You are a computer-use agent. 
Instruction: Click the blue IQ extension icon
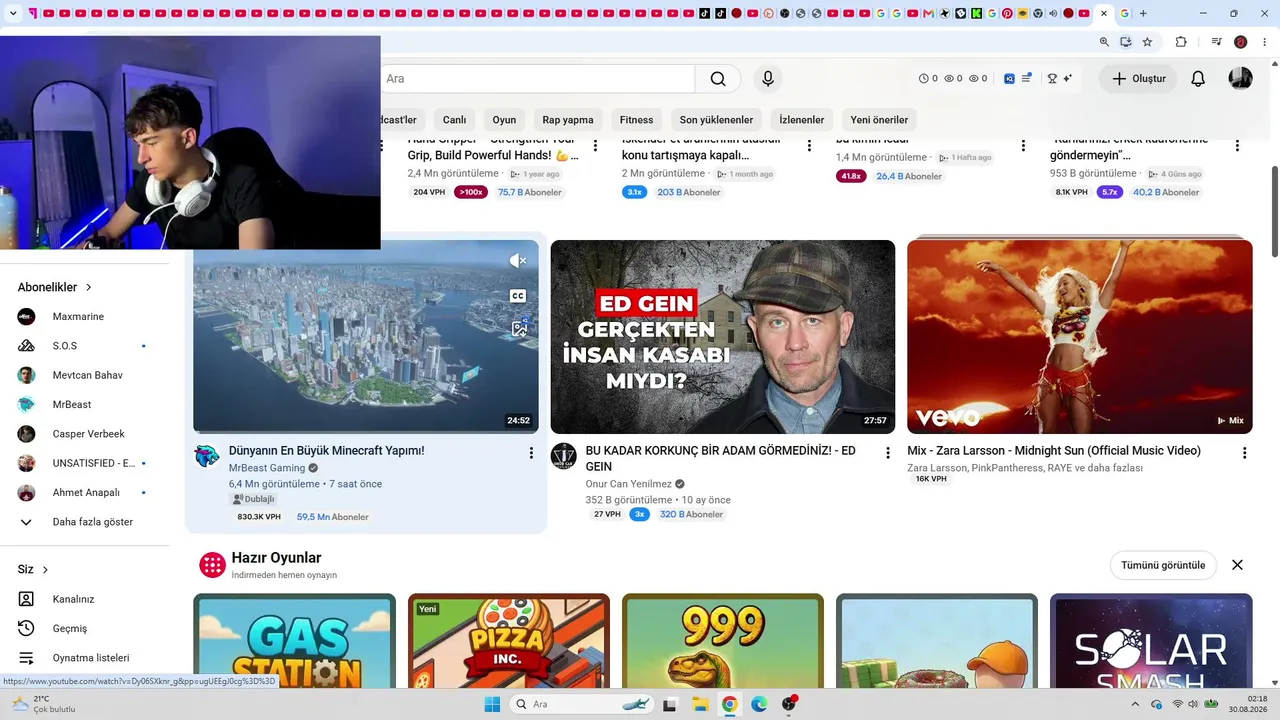click(x=1010, y=79)
